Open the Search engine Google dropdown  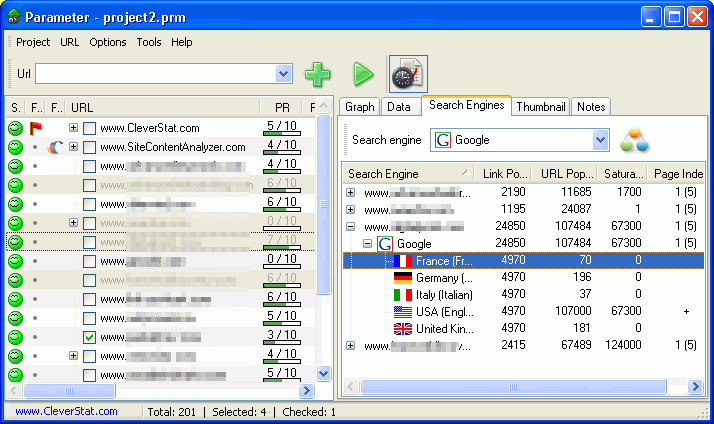tap(601, 140)
